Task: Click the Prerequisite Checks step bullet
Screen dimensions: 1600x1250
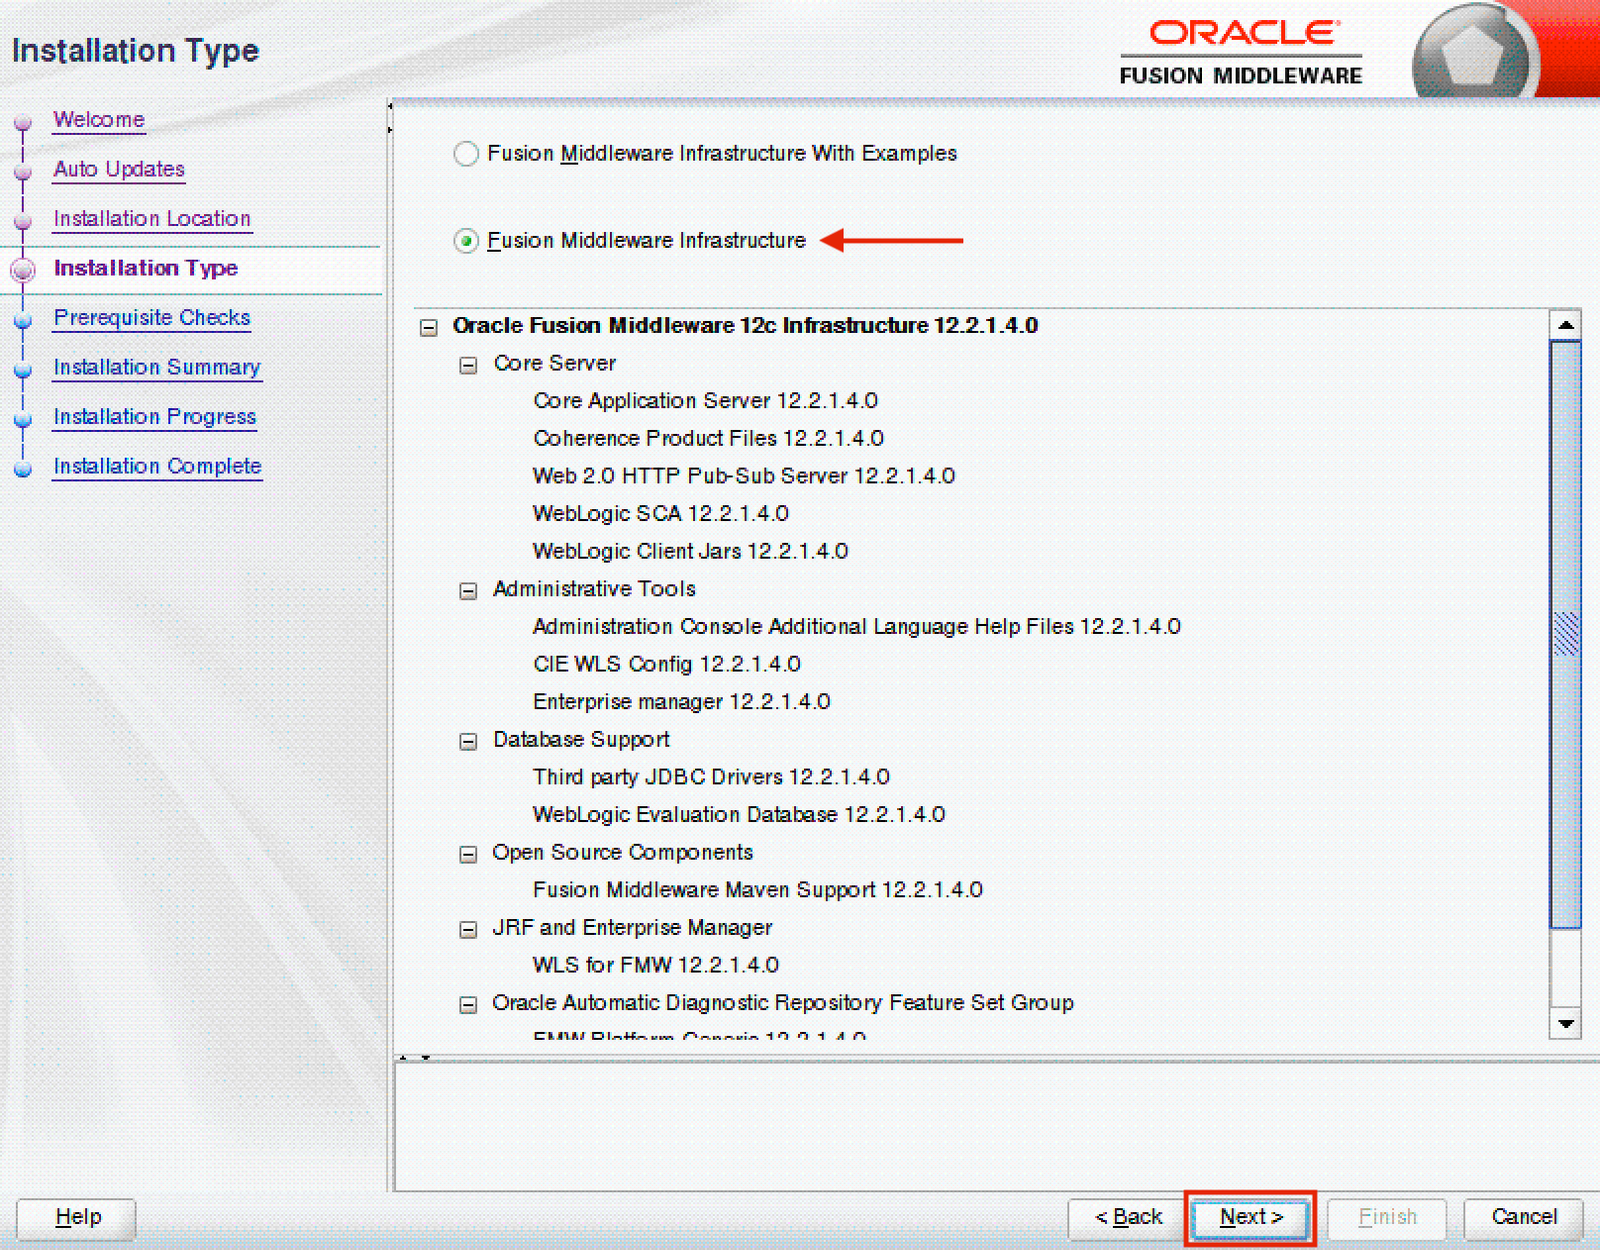Action: pos(23,320)
